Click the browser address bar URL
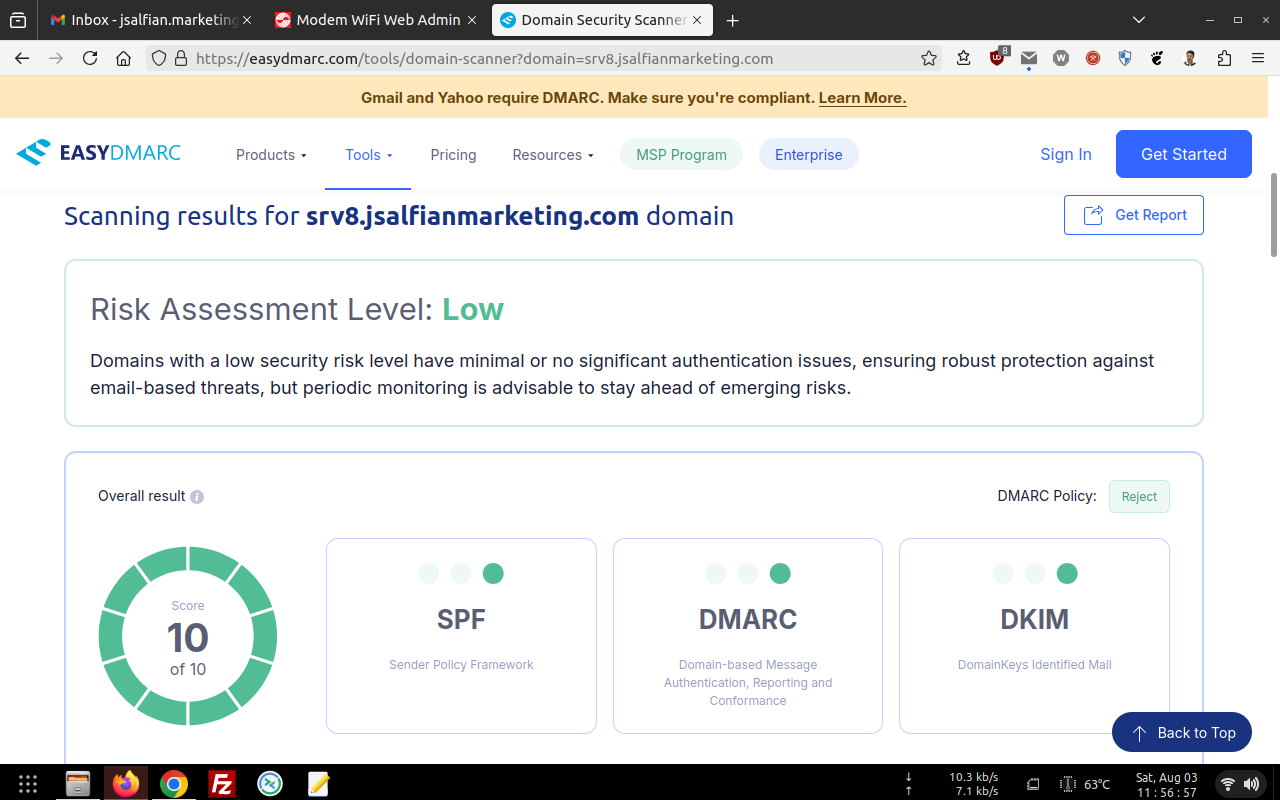1280x800 pixels. pyautogui.click(x=484, y=58)
